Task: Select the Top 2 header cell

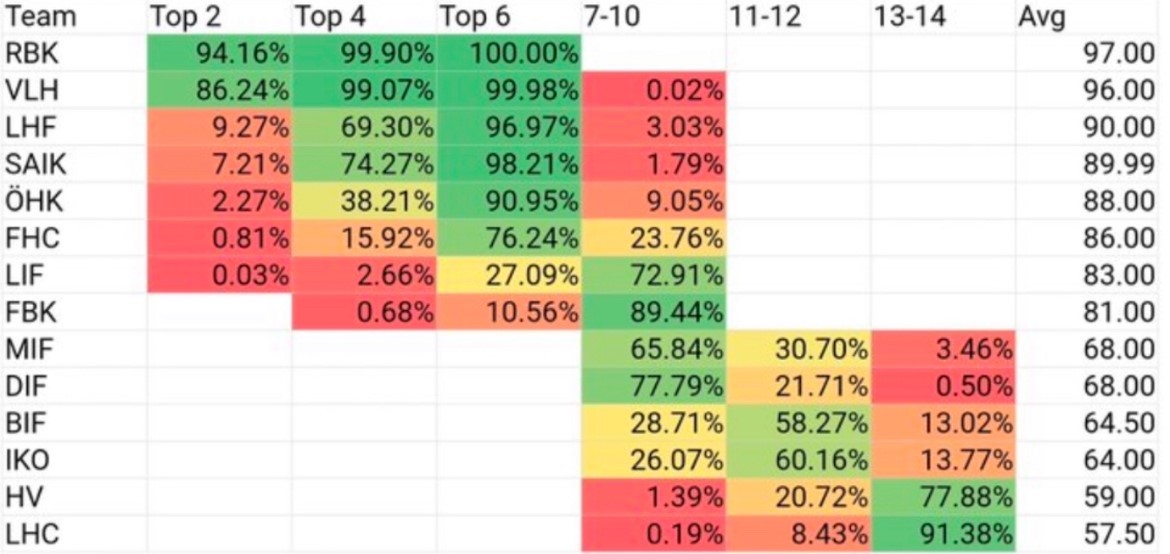Action: [219, 16]
